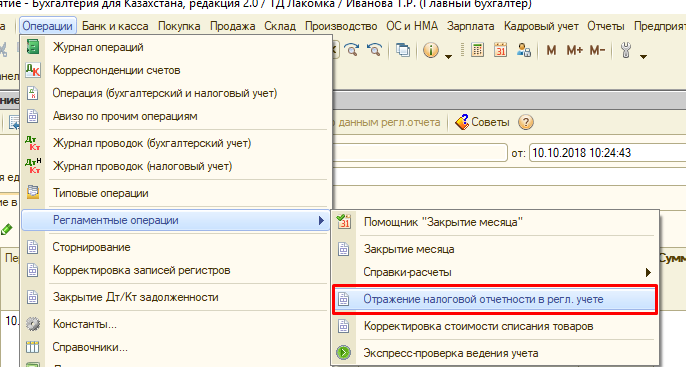Viewport: 686px width, 367px height.
Task: Click the icon beside Типовые операции
Action: [x=33, y=192]
